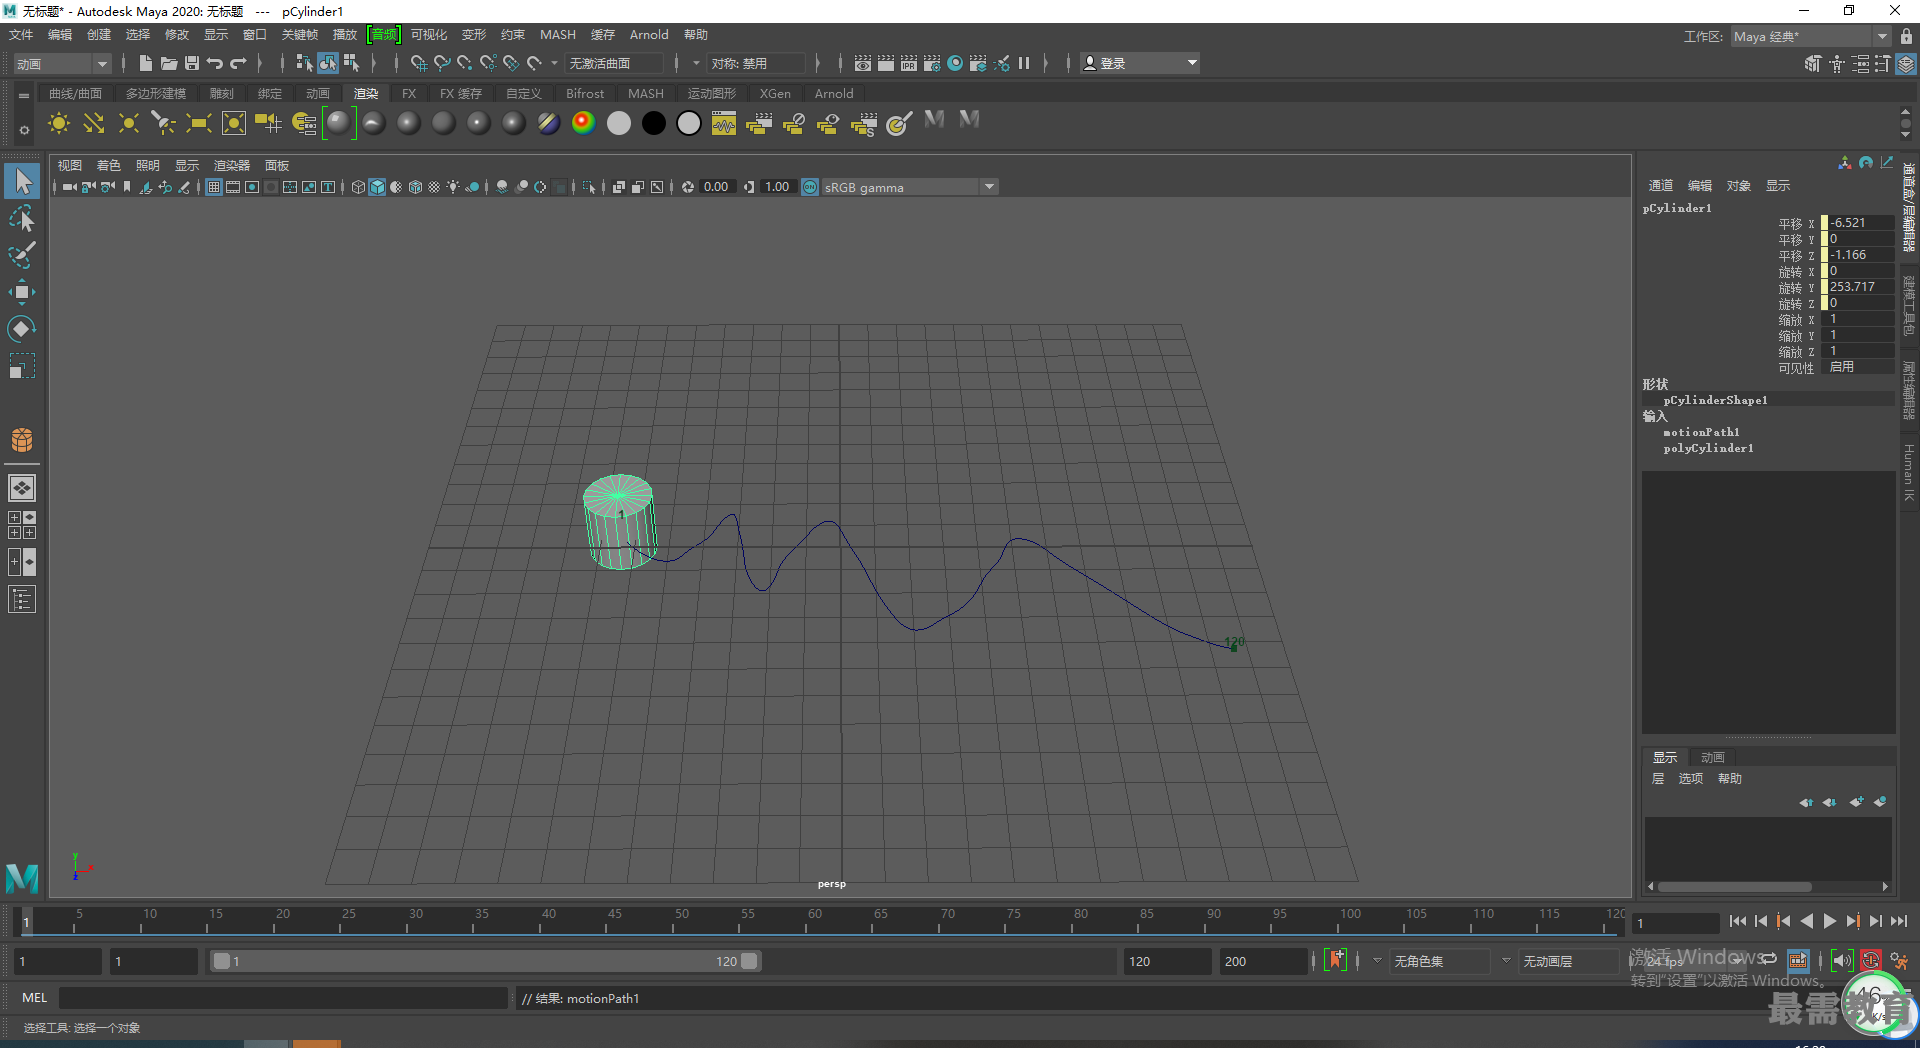Open the 24 fps frame rate dropdown
This screenshot has width=1920, height=1048.
tap(1696, 961)
